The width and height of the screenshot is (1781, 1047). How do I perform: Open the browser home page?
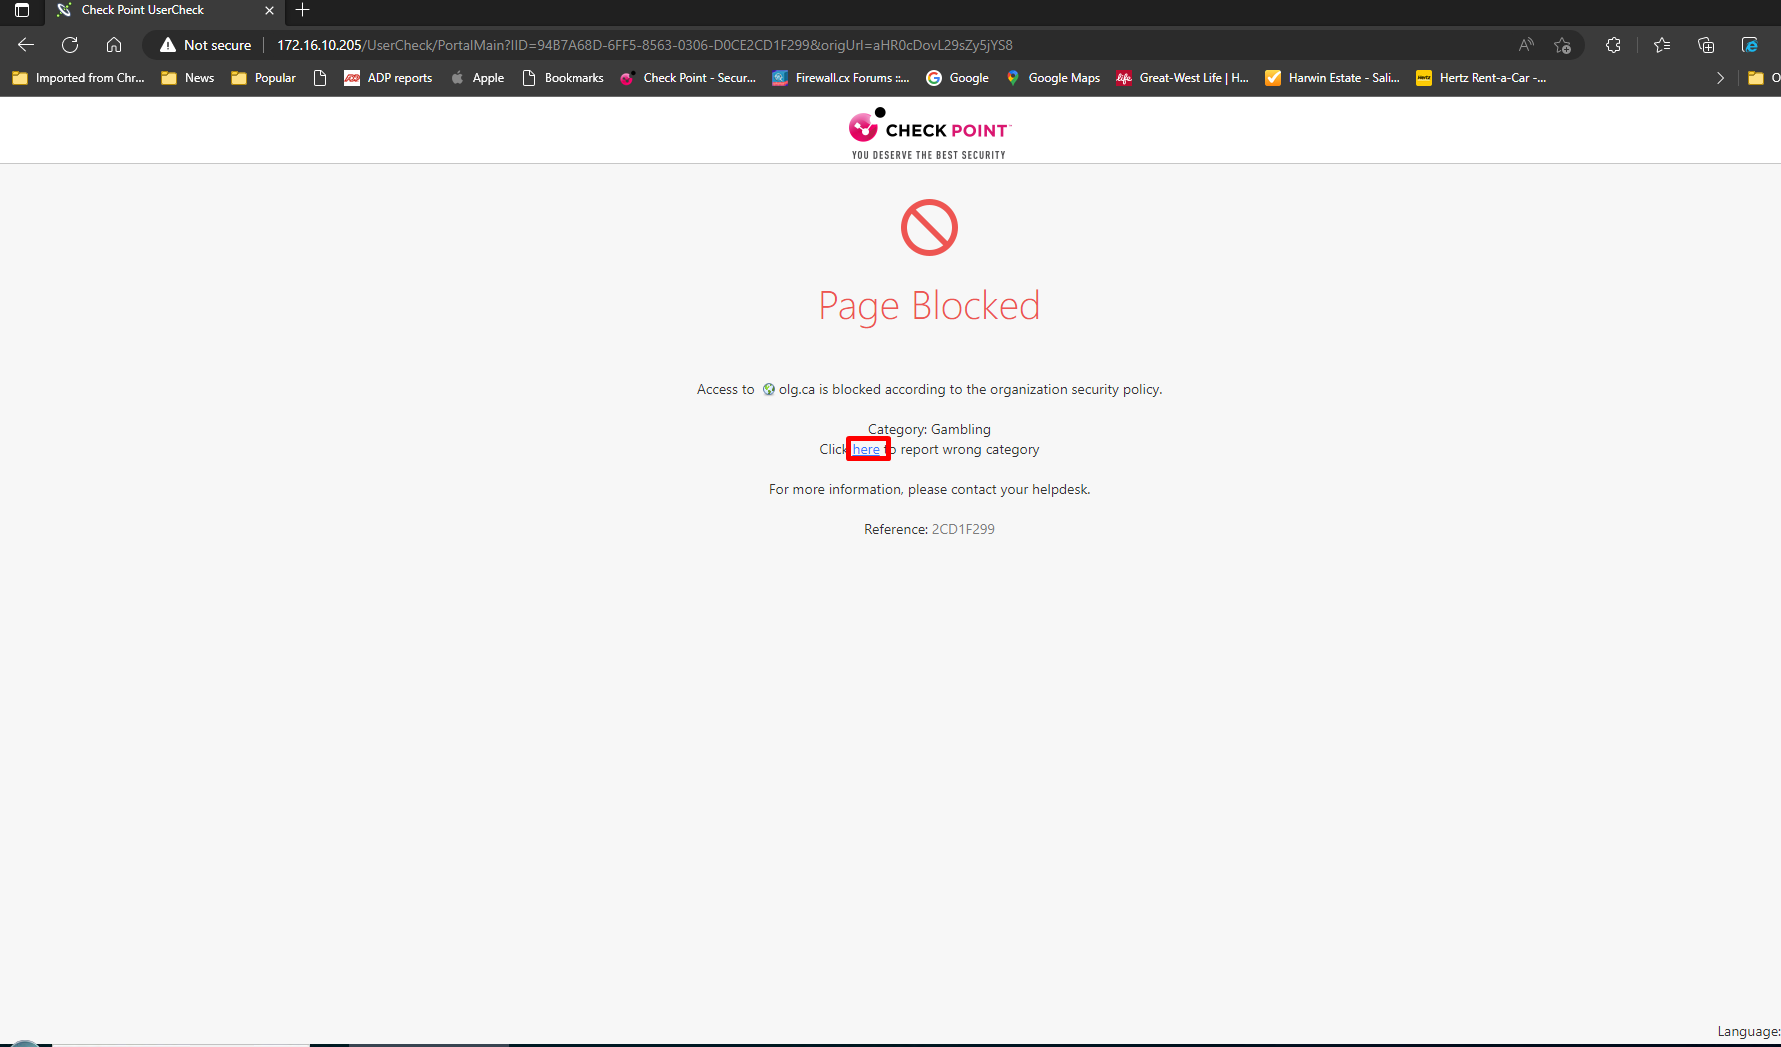click(114, 45)
